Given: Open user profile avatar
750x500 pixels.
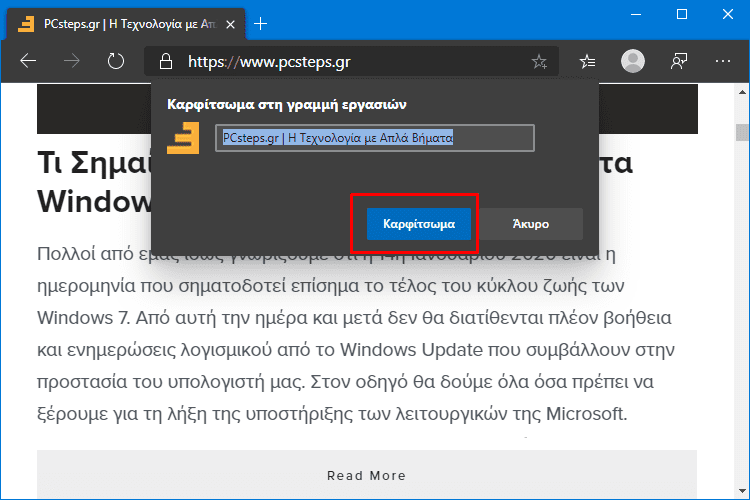Looking at the screenshot, I should point(632,61).
